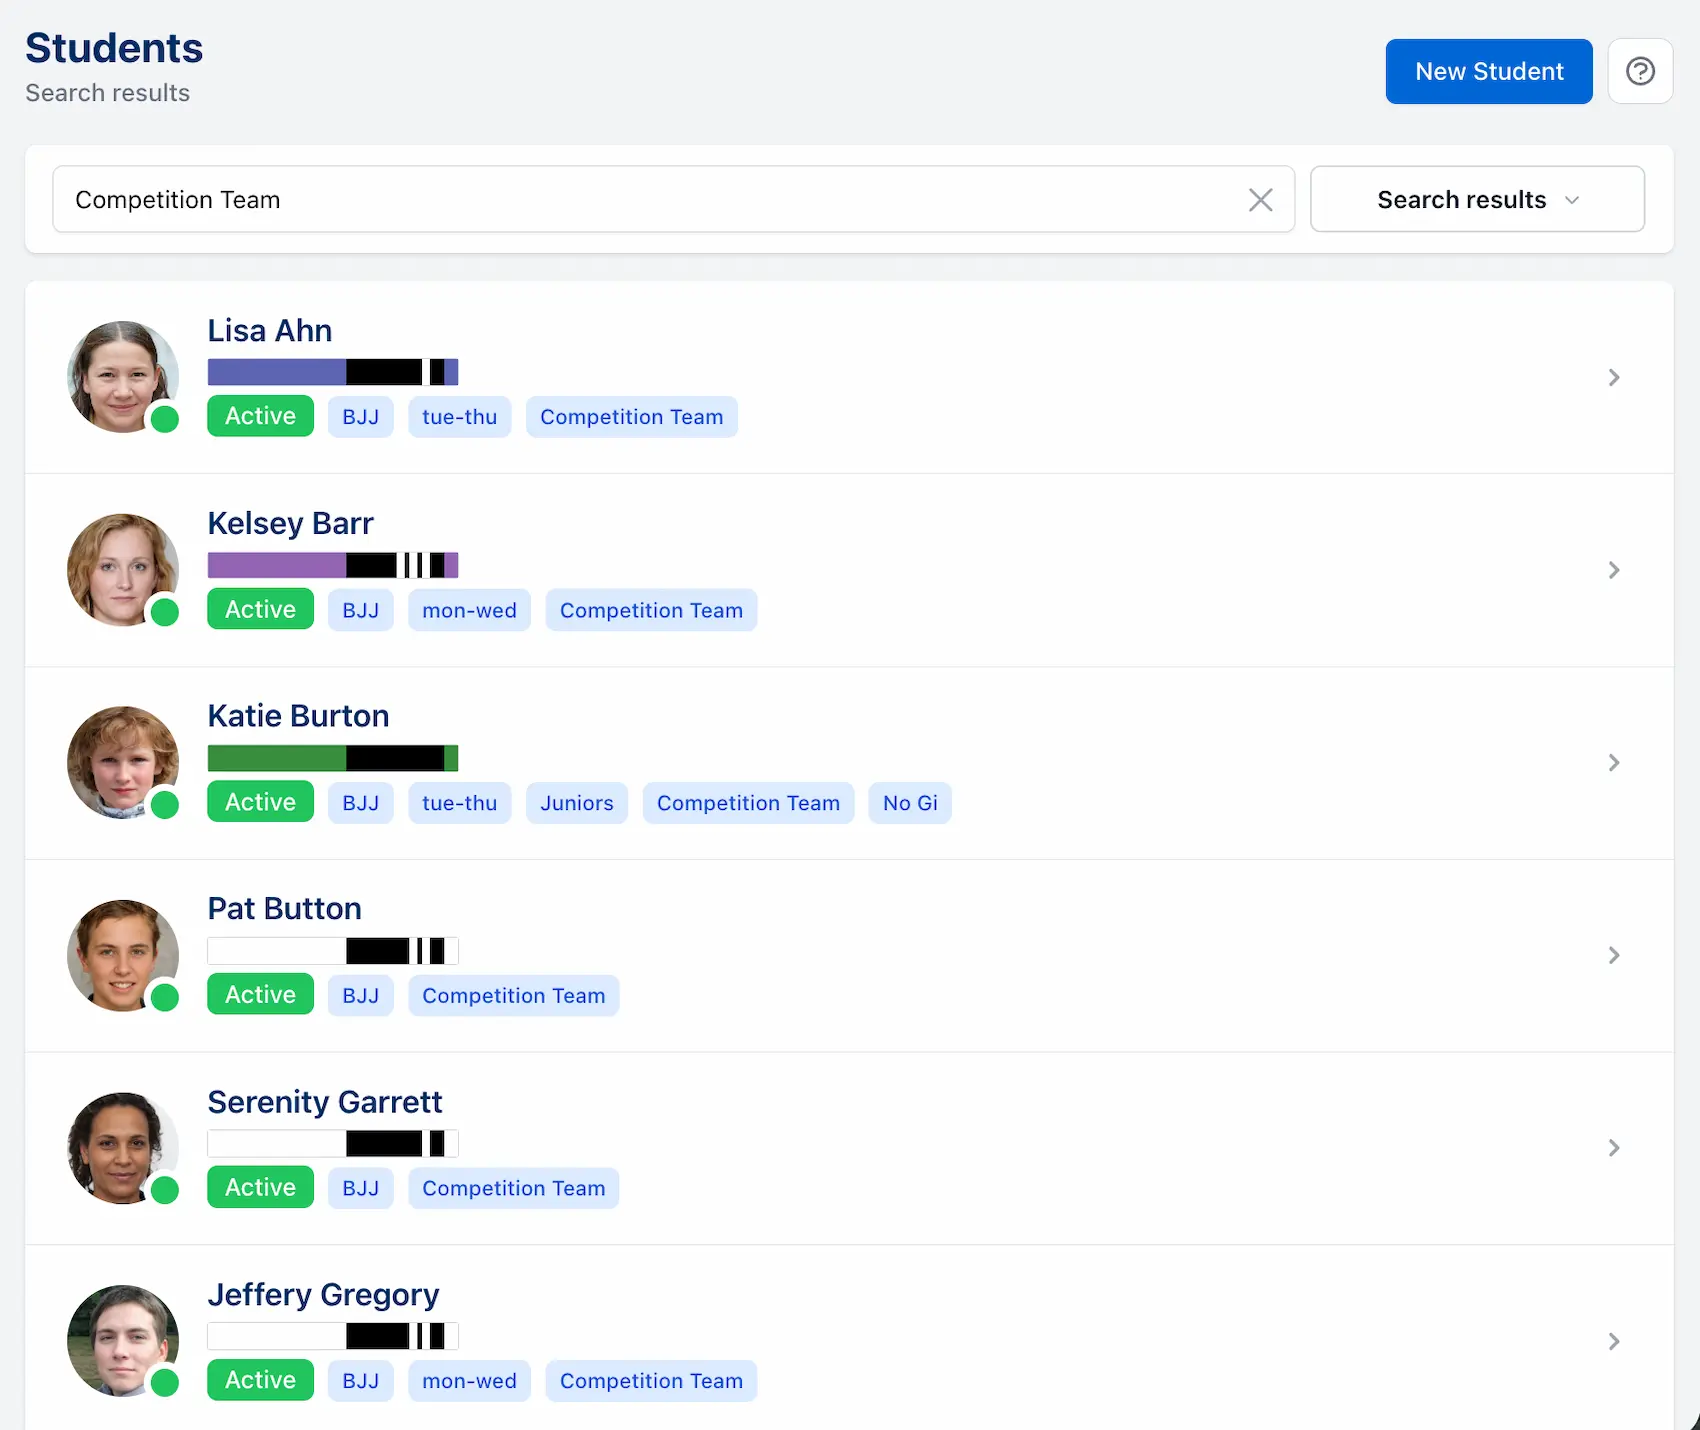Toggle the Active badge on Katie Burton
The width and height of the screenshot is (1700, 1430).
coord(260,801)
